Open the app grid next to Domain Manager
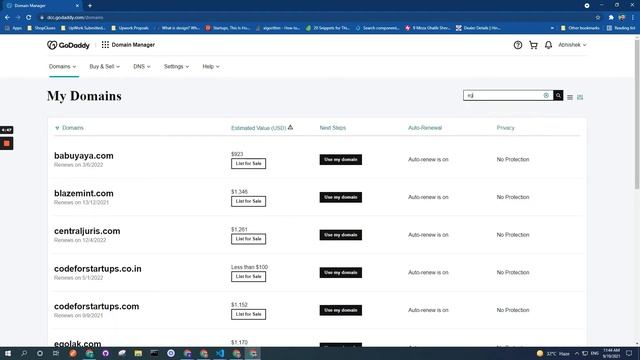 click(105, 45)
